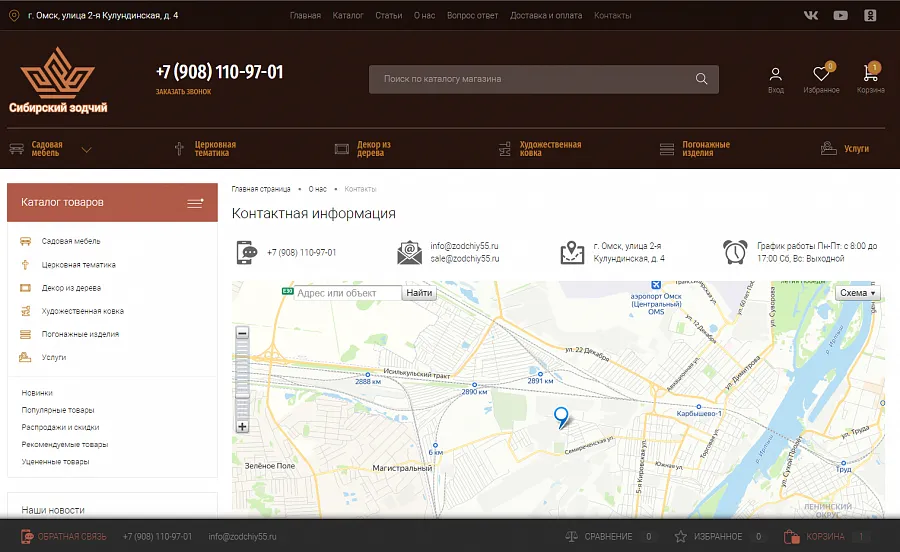Open Контакты in top menu

612,15
